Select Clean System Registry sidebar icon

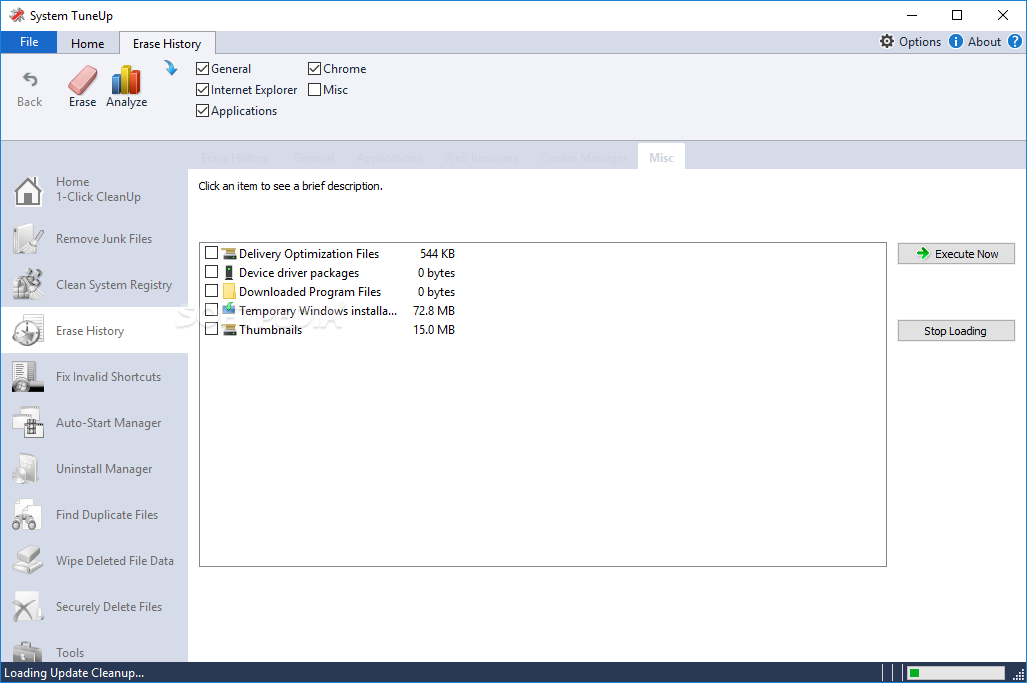(x=28, y=284)
